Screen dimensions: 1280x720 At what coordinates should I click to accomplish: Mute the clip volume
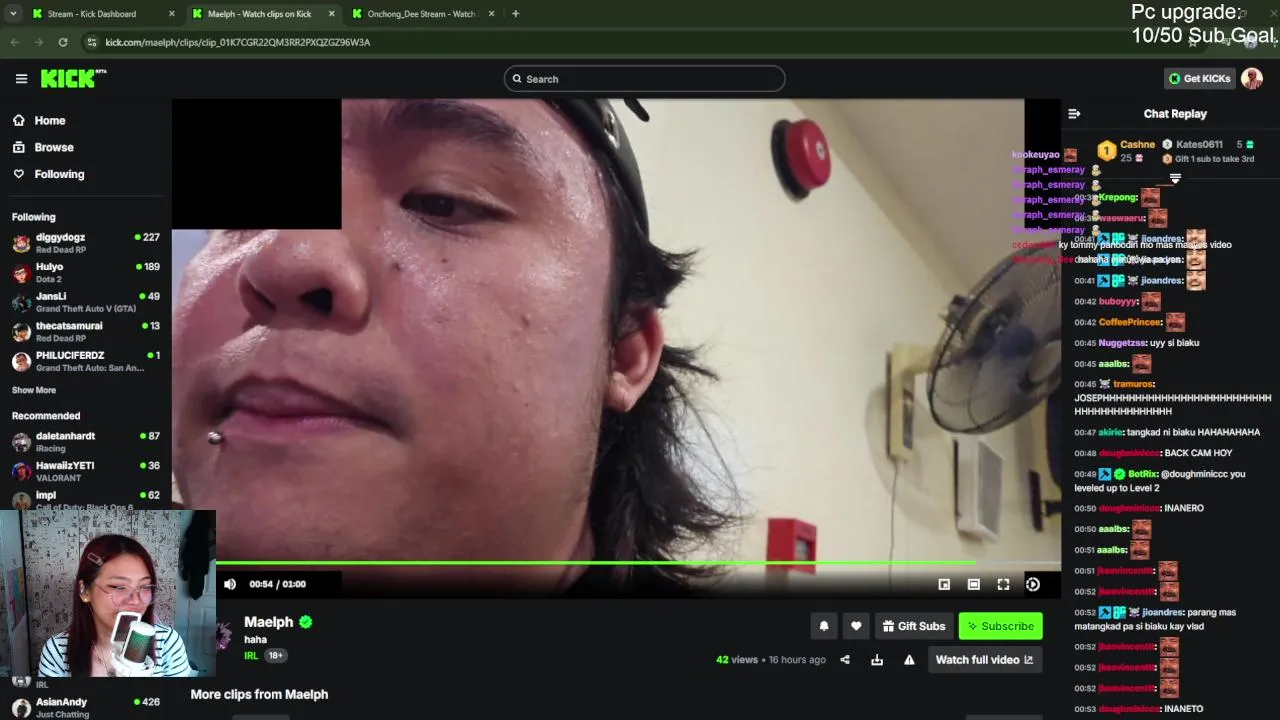[230, 584]
